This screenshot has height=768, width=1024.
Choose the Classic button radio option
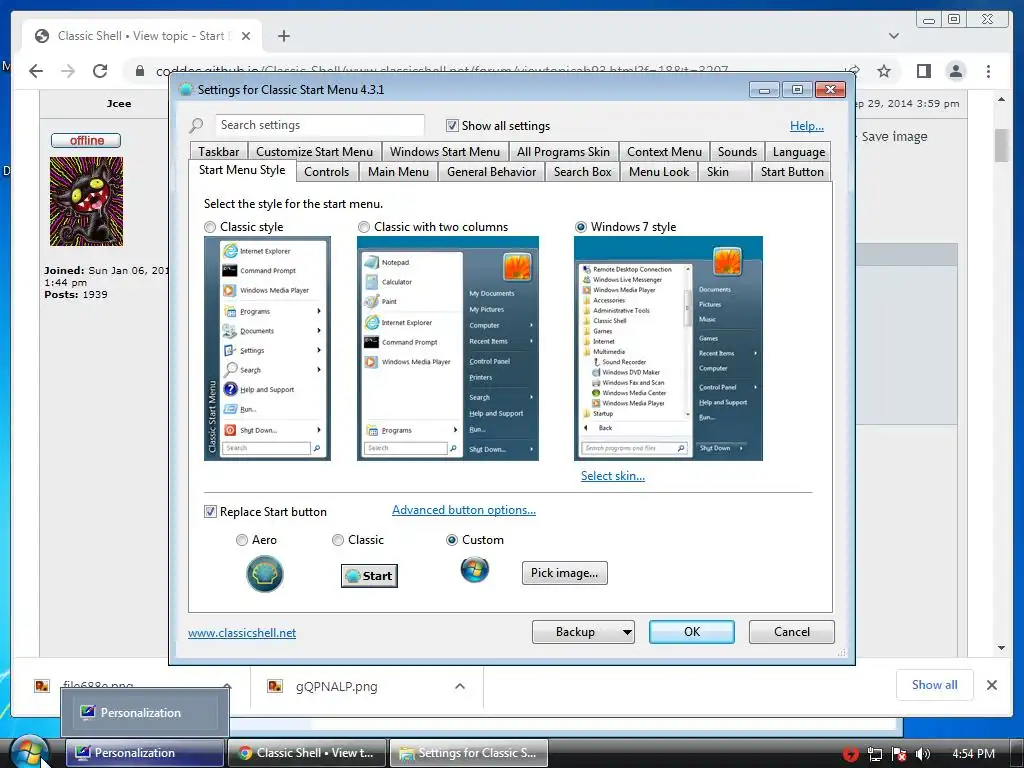pos(338,539)
